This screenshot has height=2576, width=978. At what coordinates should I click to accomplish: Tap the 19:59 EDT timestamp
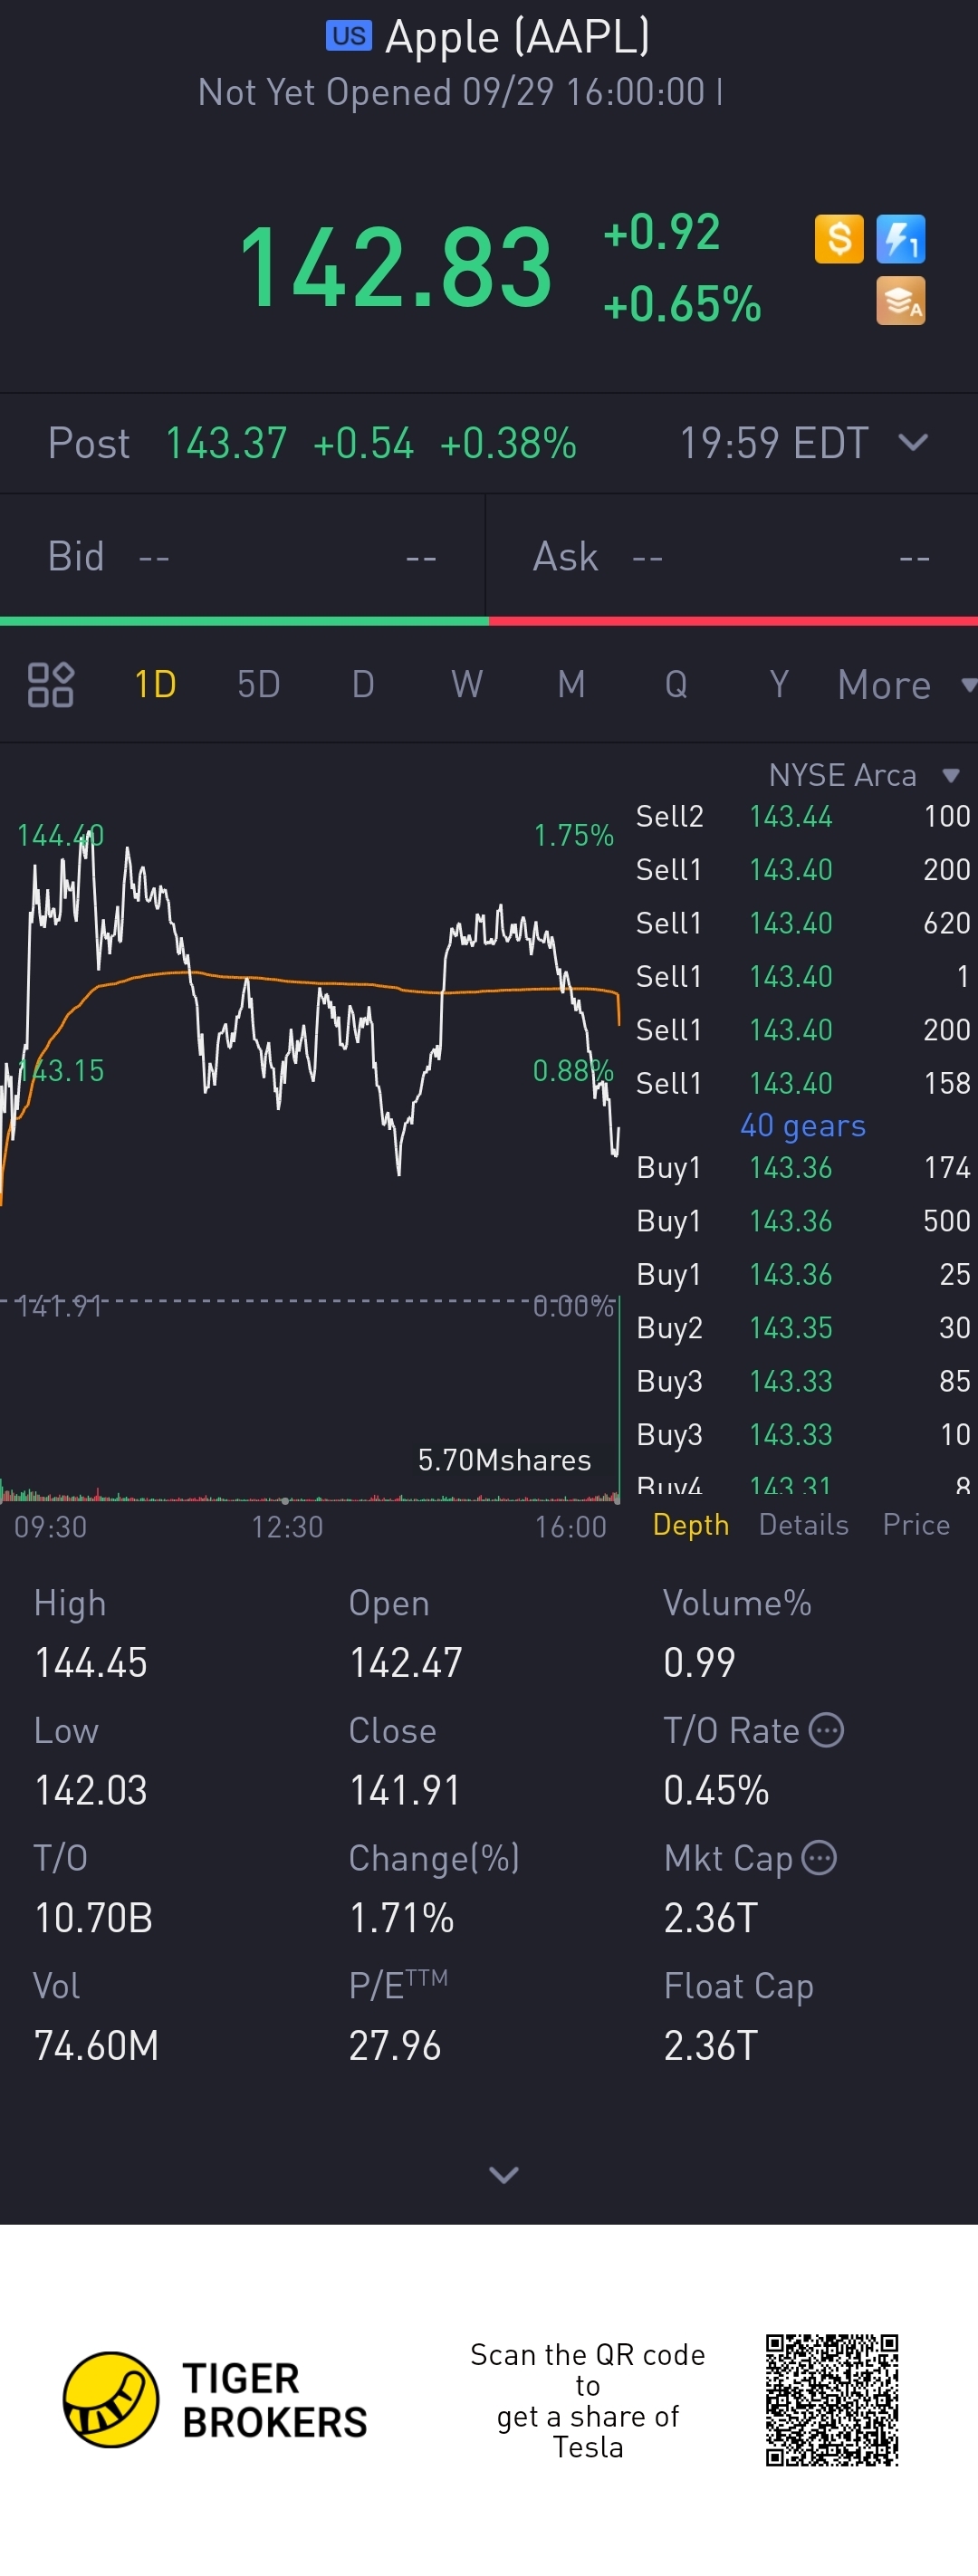[773, 443]
